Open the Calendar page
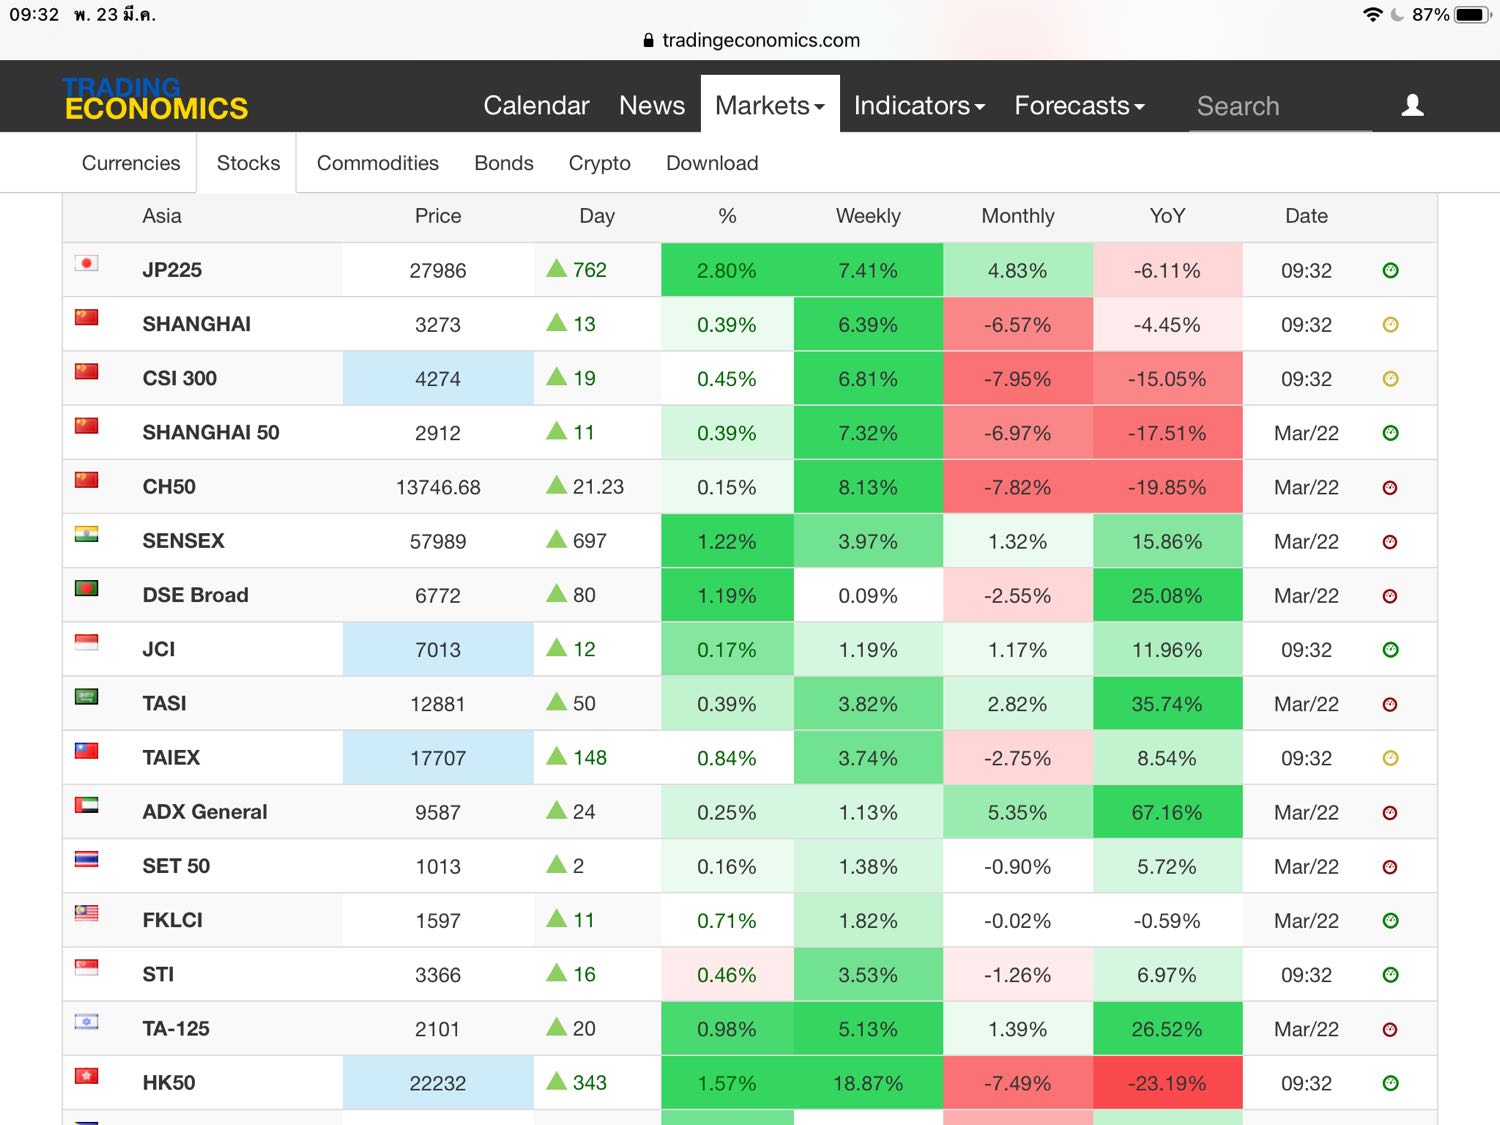The height and width of the screenshot is (1125, 1500). coord(536,105)
